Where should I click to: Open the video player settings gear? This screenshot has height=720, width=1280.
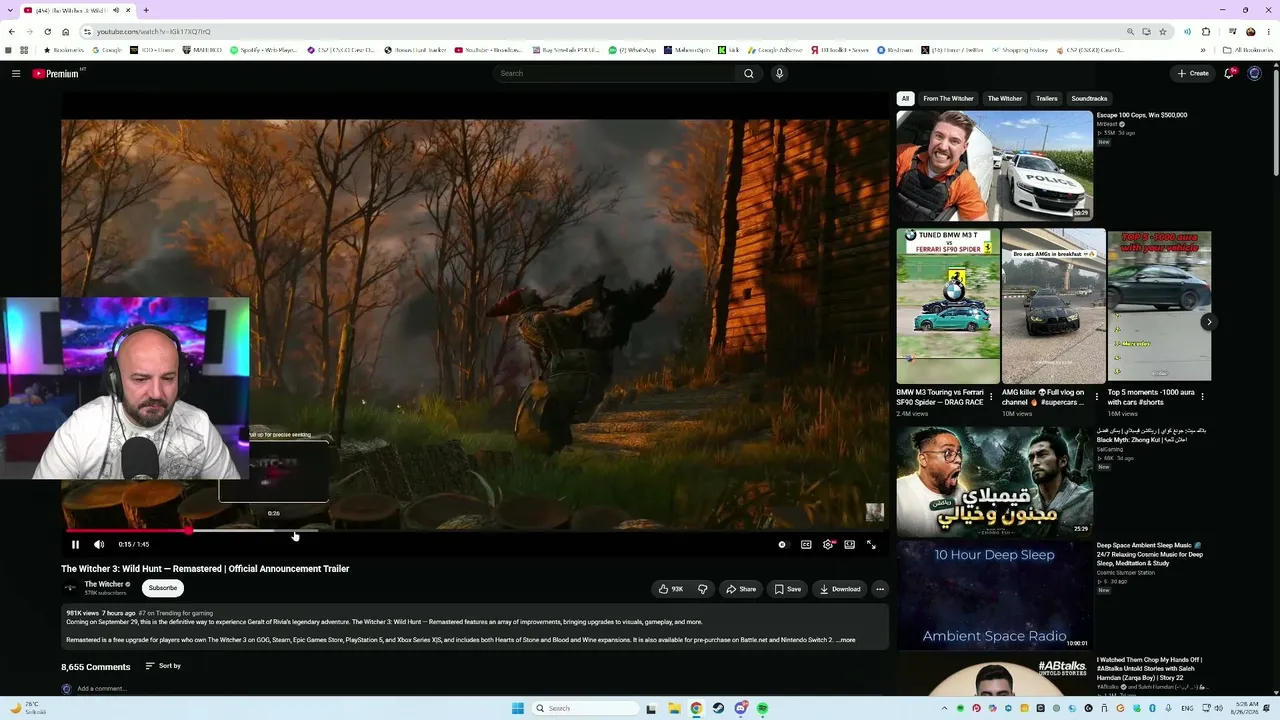[x=828, y=544]
